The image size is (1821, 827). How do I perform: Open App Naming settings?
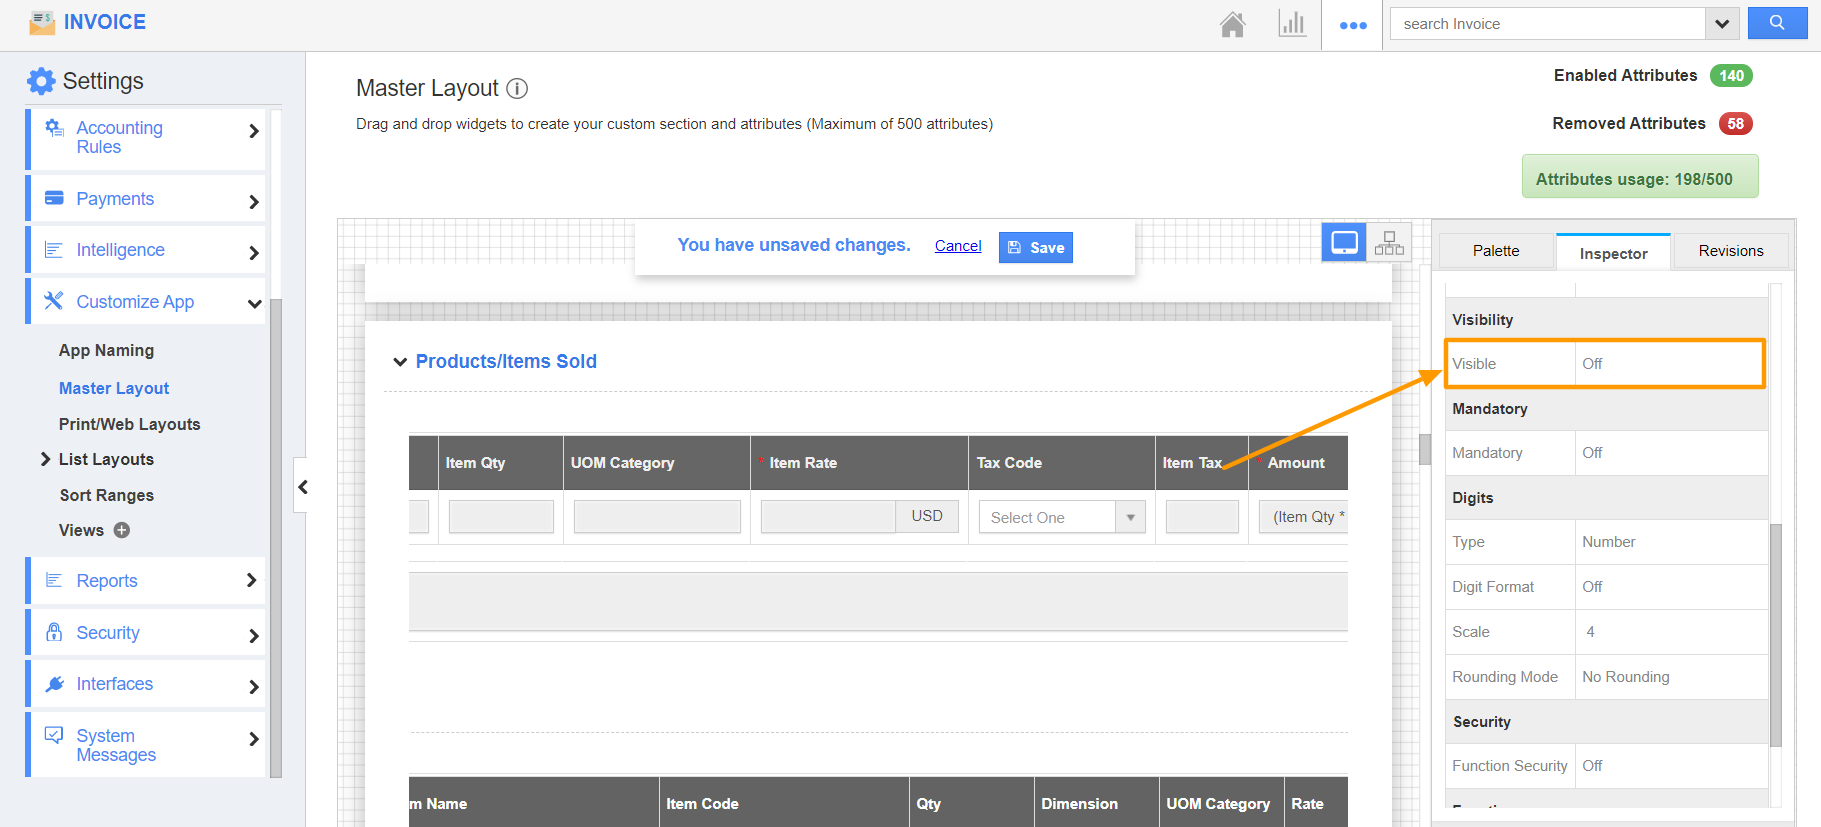pyautogui.click(x=106, y=350)
